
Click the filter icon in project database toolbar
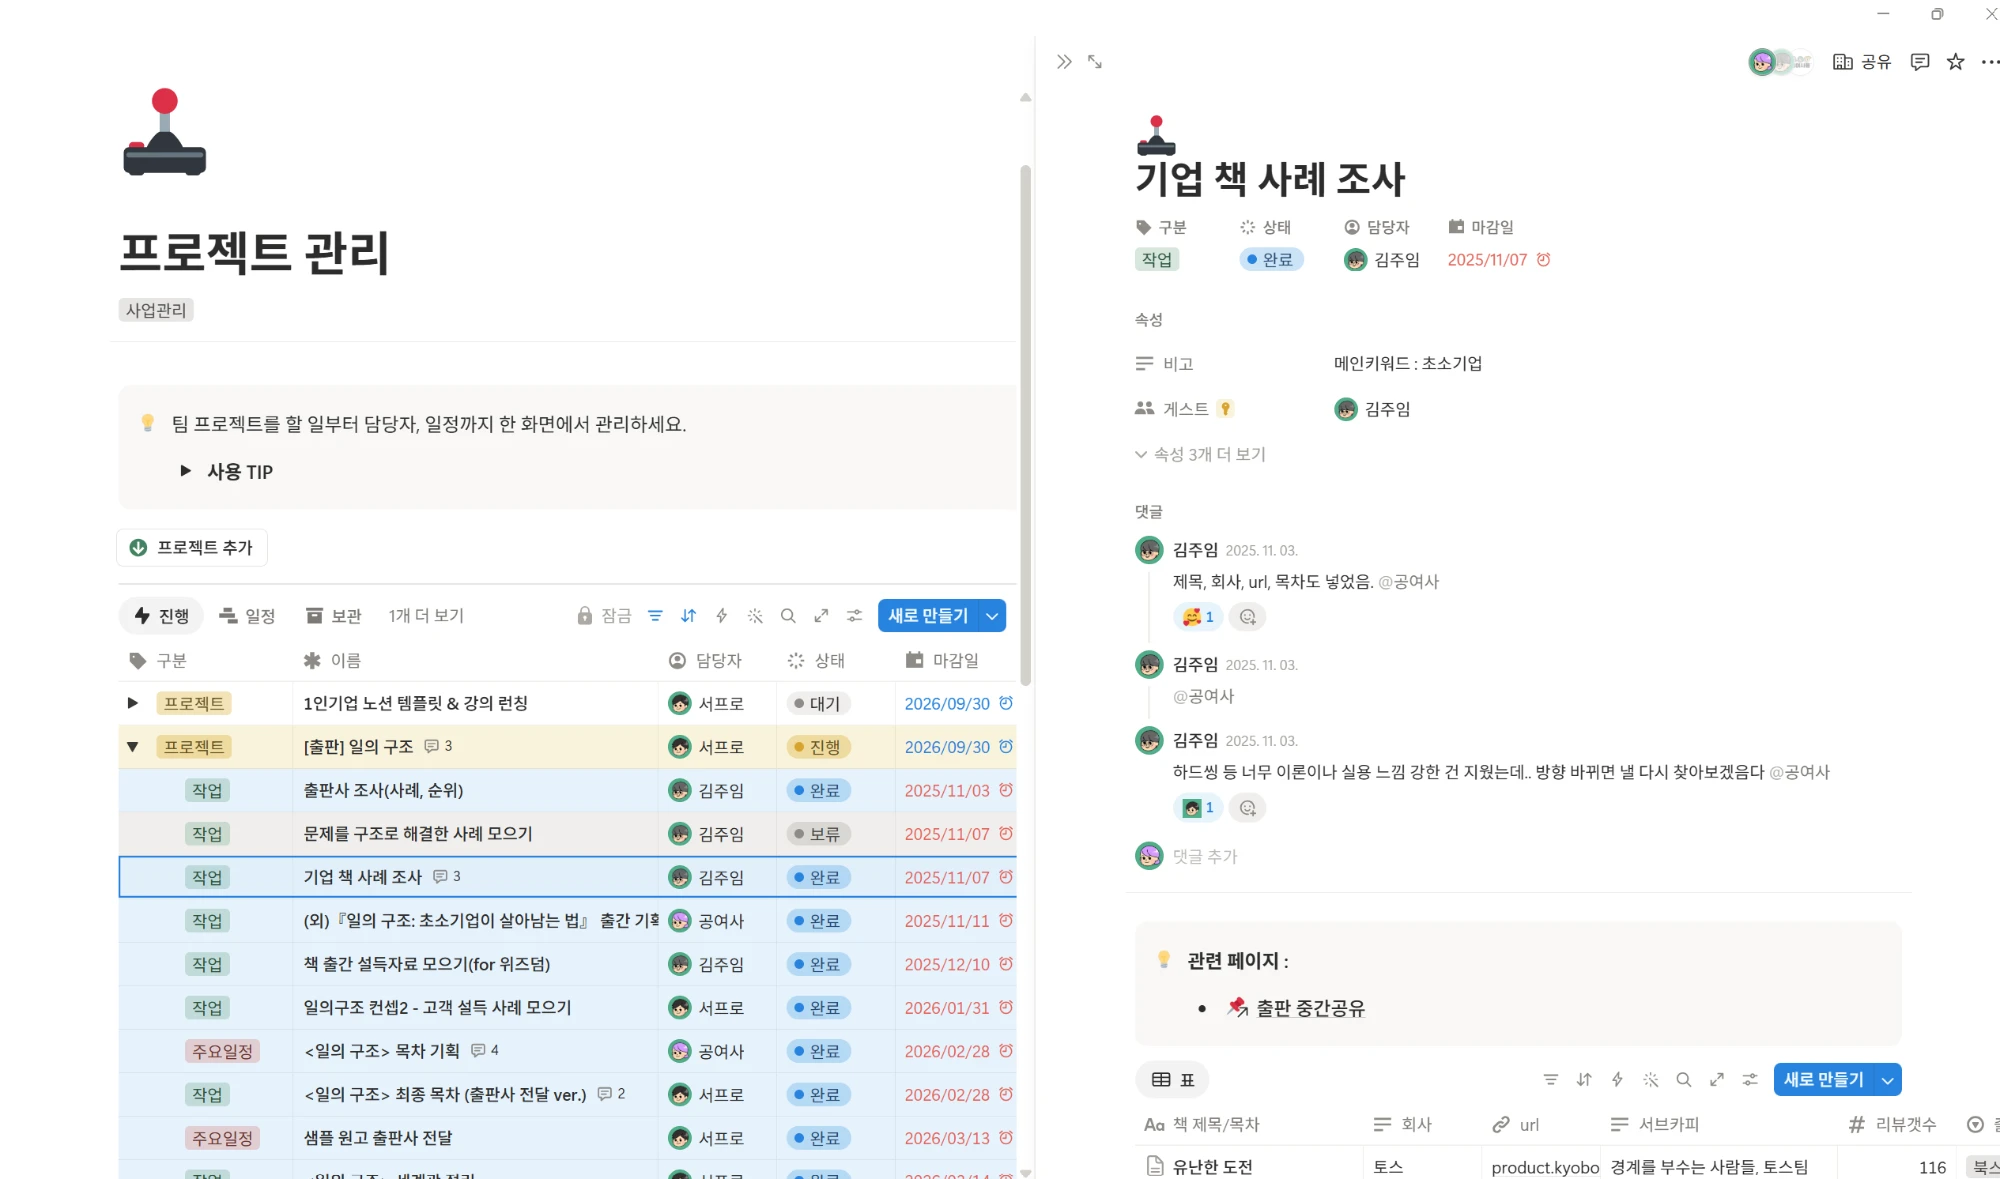(x=655, y=616)
